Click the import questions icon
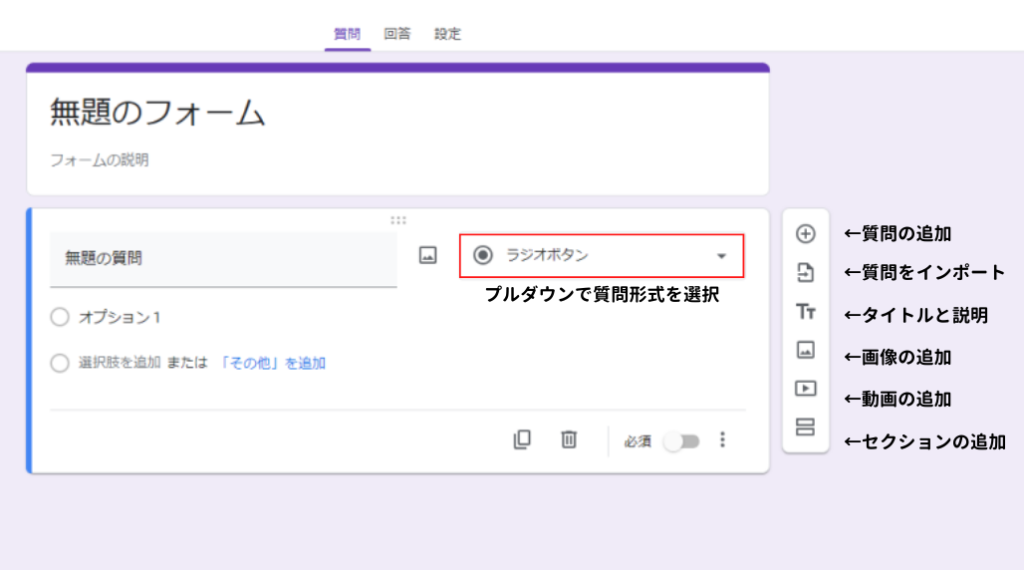The width and height of the screenshot is (1024, 570). [x=805, y=273]
